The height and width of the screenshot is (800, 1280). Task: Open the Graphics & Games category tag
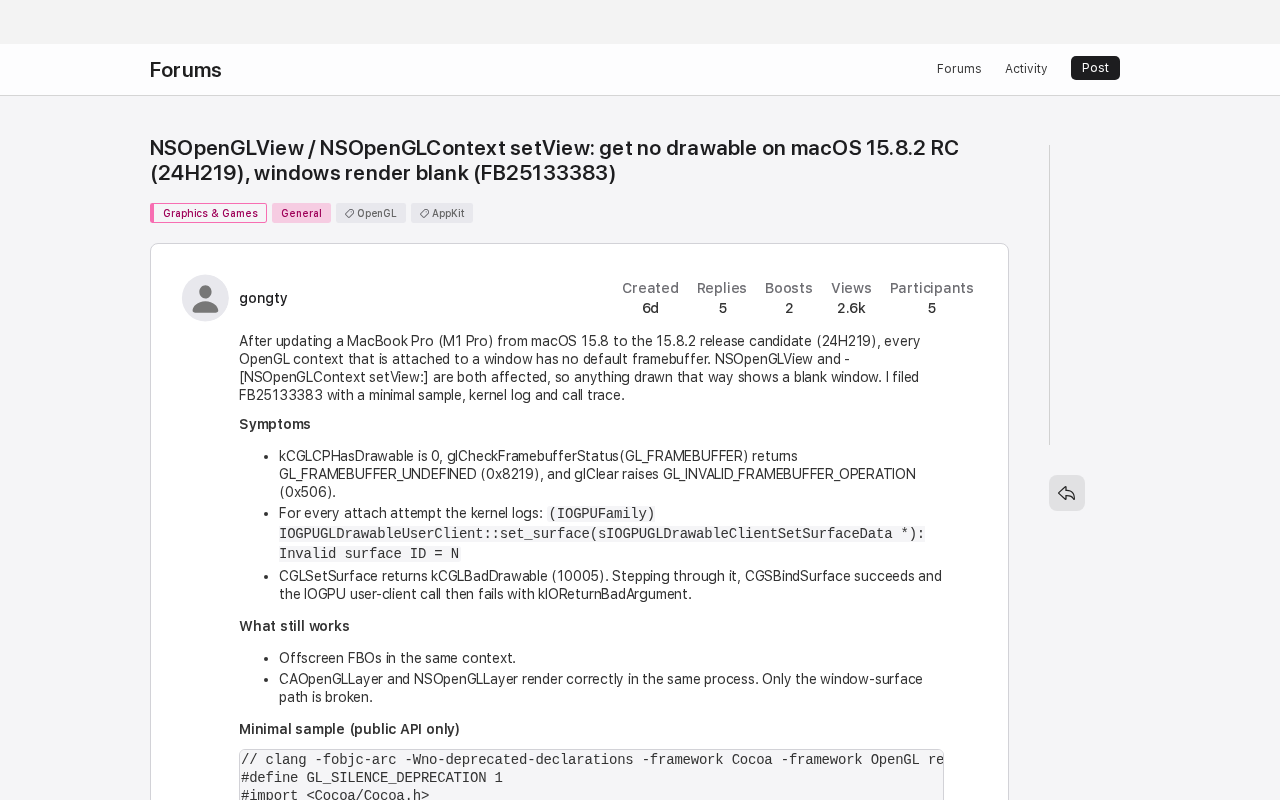click(209, 213)
